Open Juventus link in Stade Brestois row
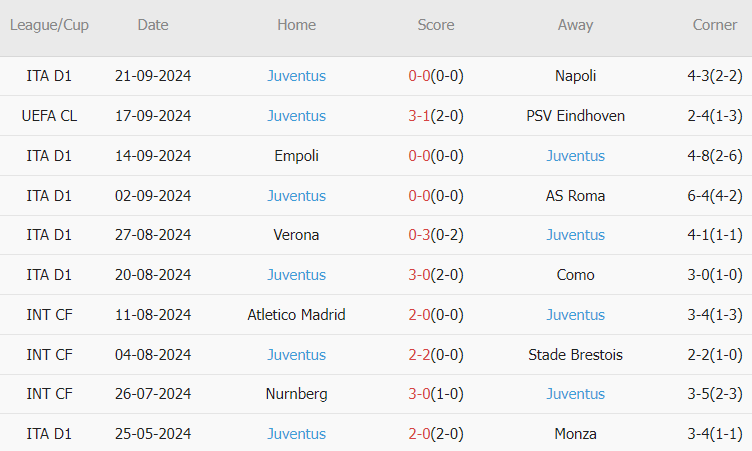This screenshot has height=451, width=752. point(296,354)
